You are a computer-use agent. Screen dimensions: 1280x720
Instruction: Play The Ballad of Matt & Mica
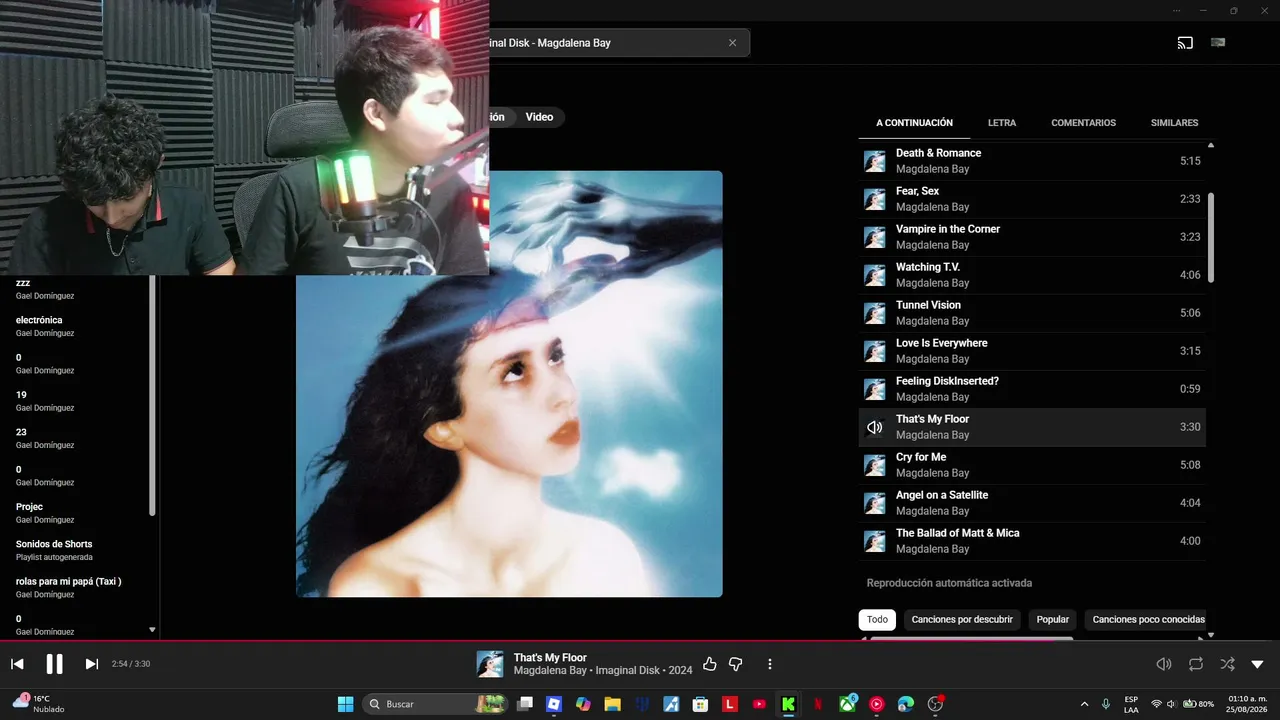click(1032, 541)
